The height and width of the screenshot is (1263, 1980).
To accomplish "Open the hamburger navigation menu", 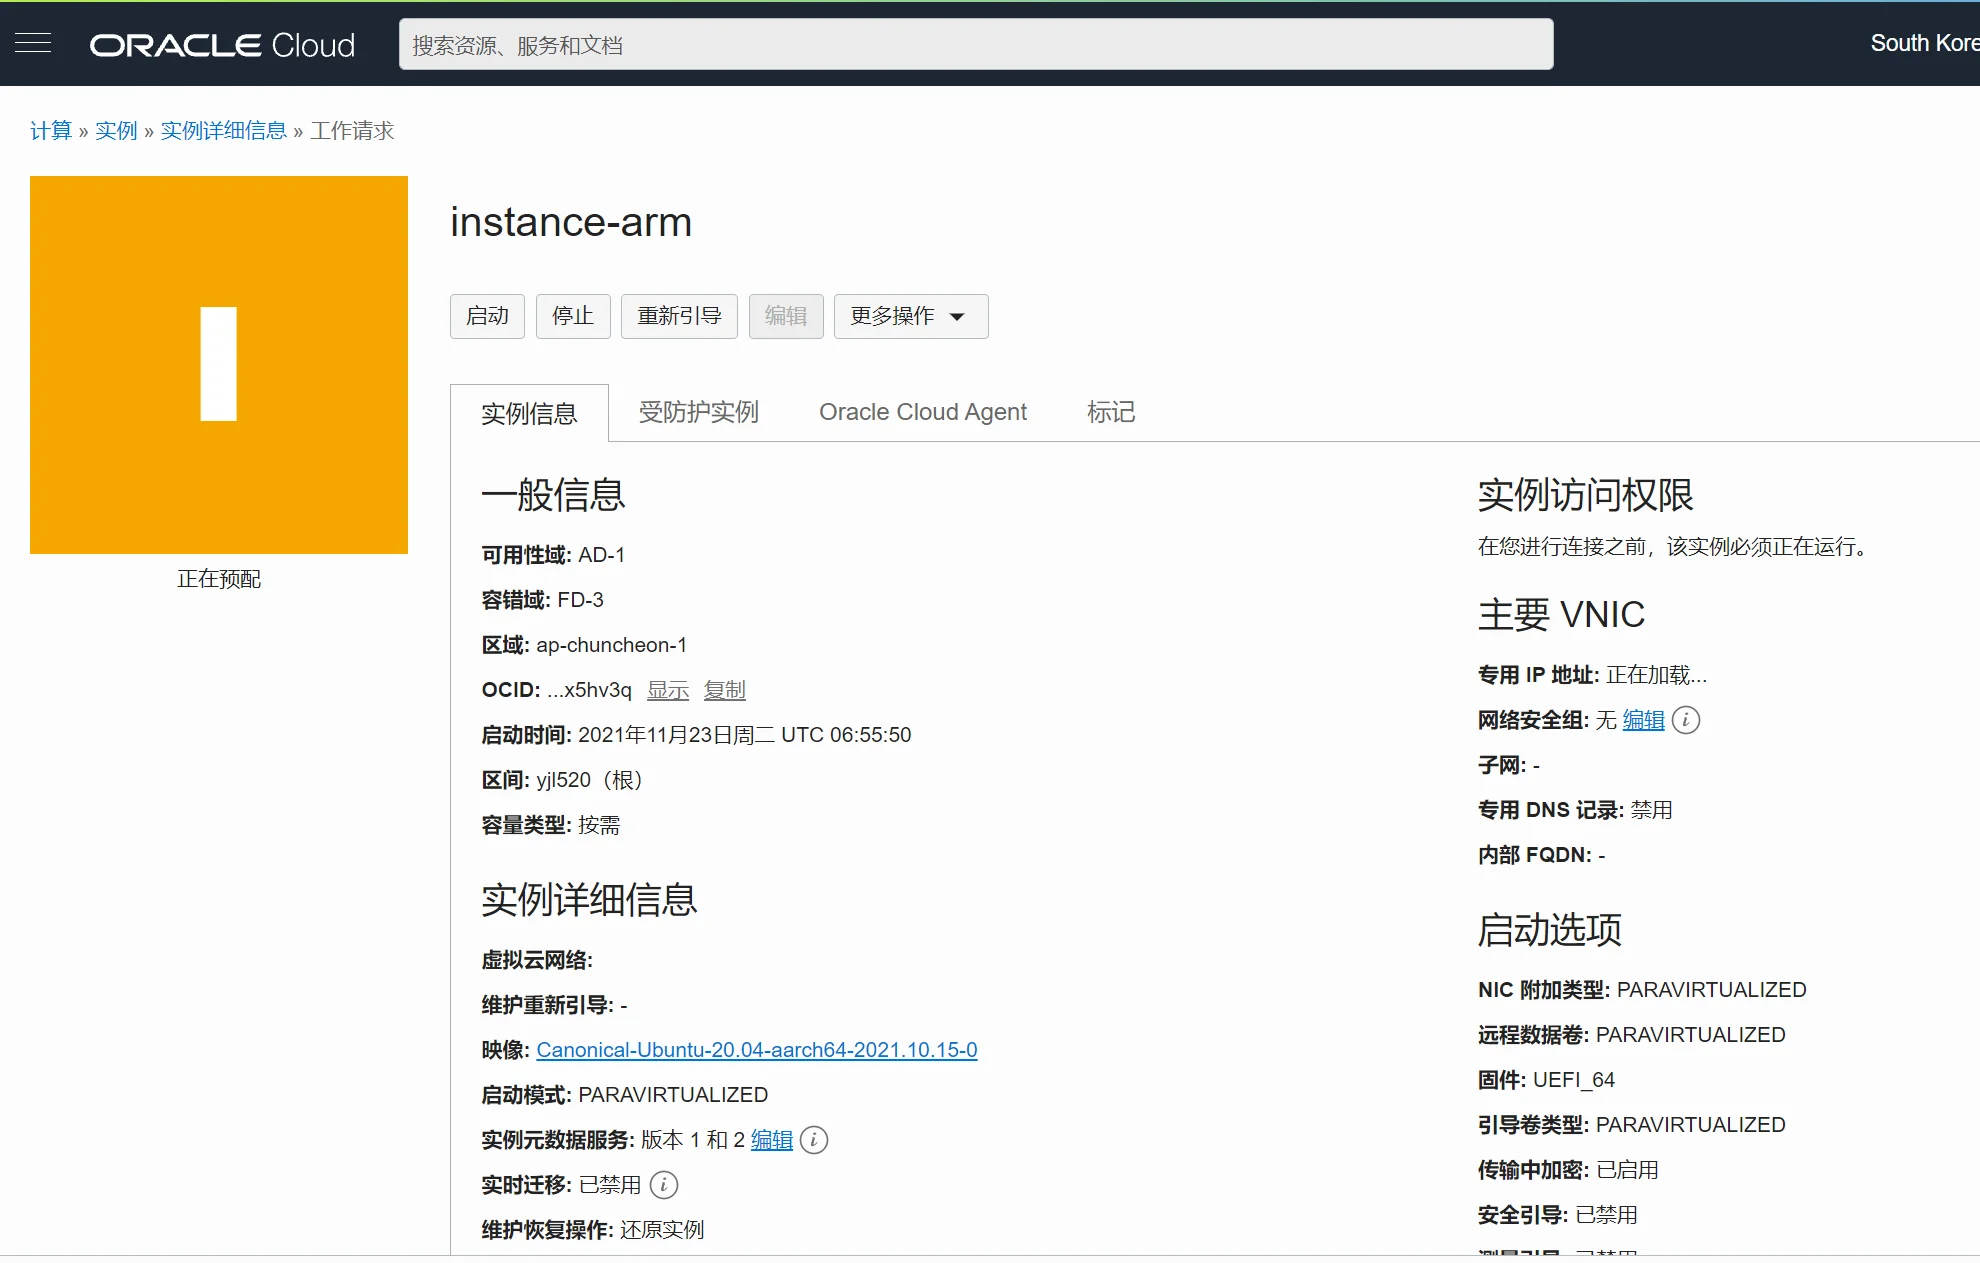I will click(33, 43).
